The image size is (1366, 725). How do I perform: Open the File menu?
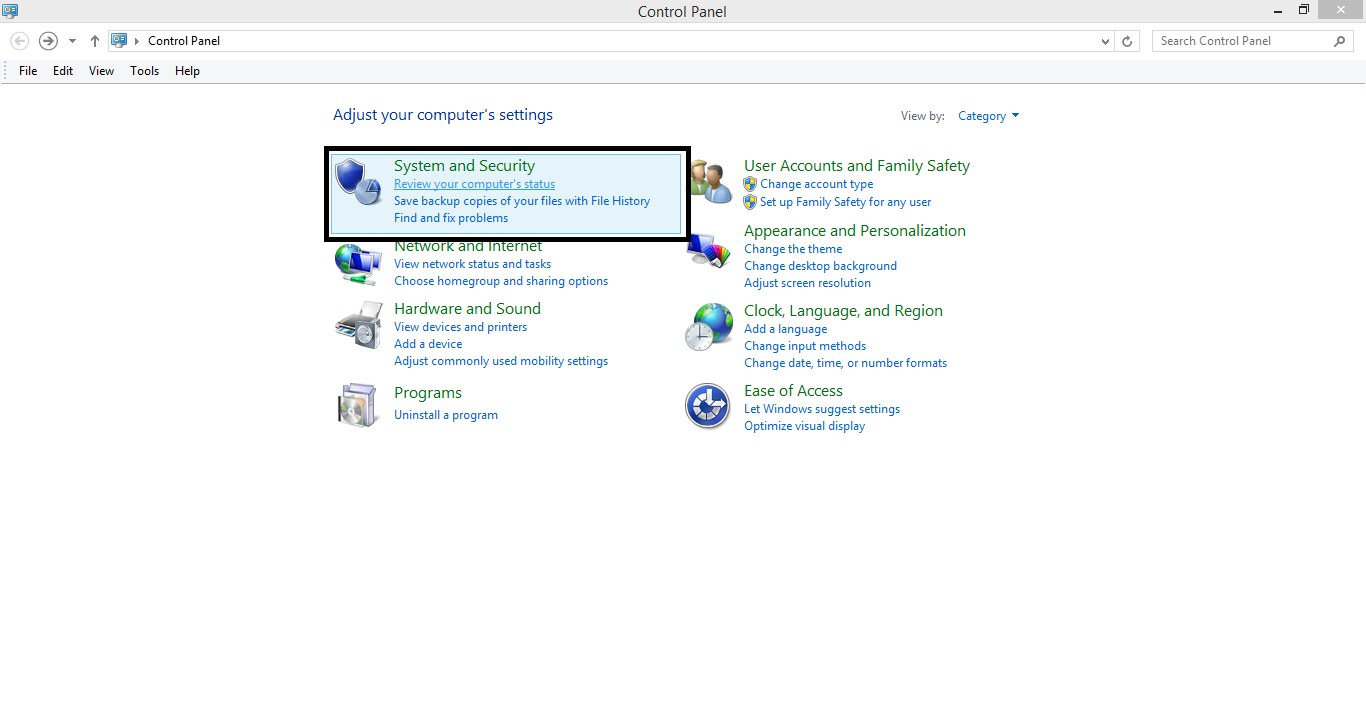(x=28, y=71)
